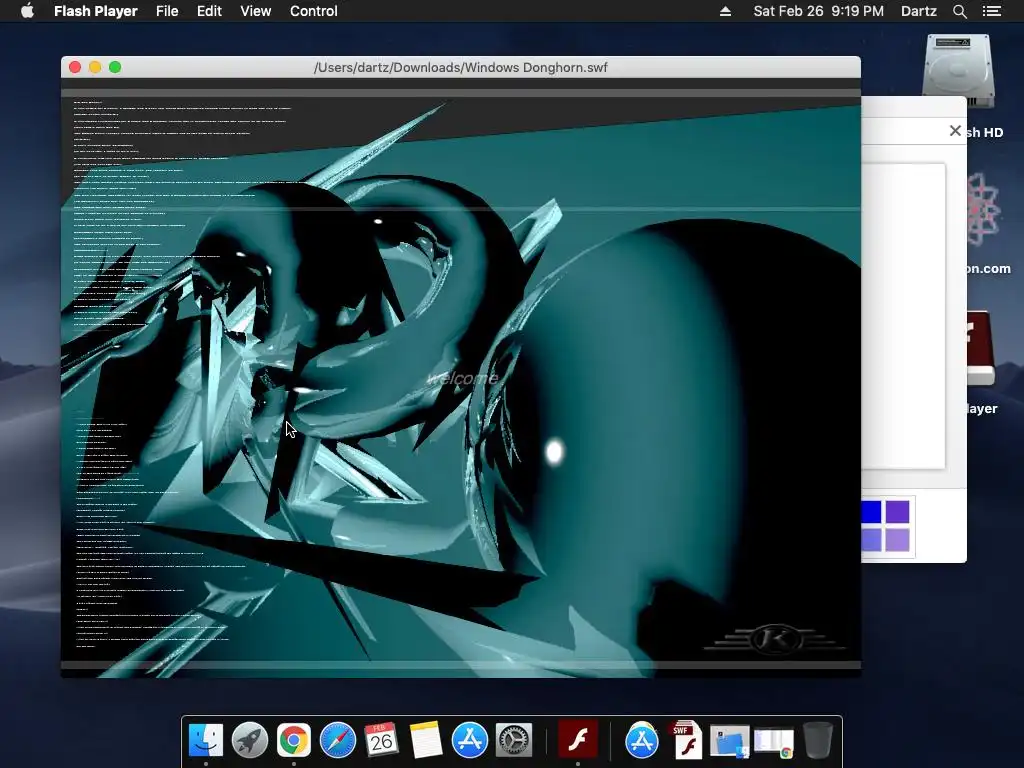Launch Launchpad rocket icon in Dock
1024x768 pixels.
coord(249,740)
